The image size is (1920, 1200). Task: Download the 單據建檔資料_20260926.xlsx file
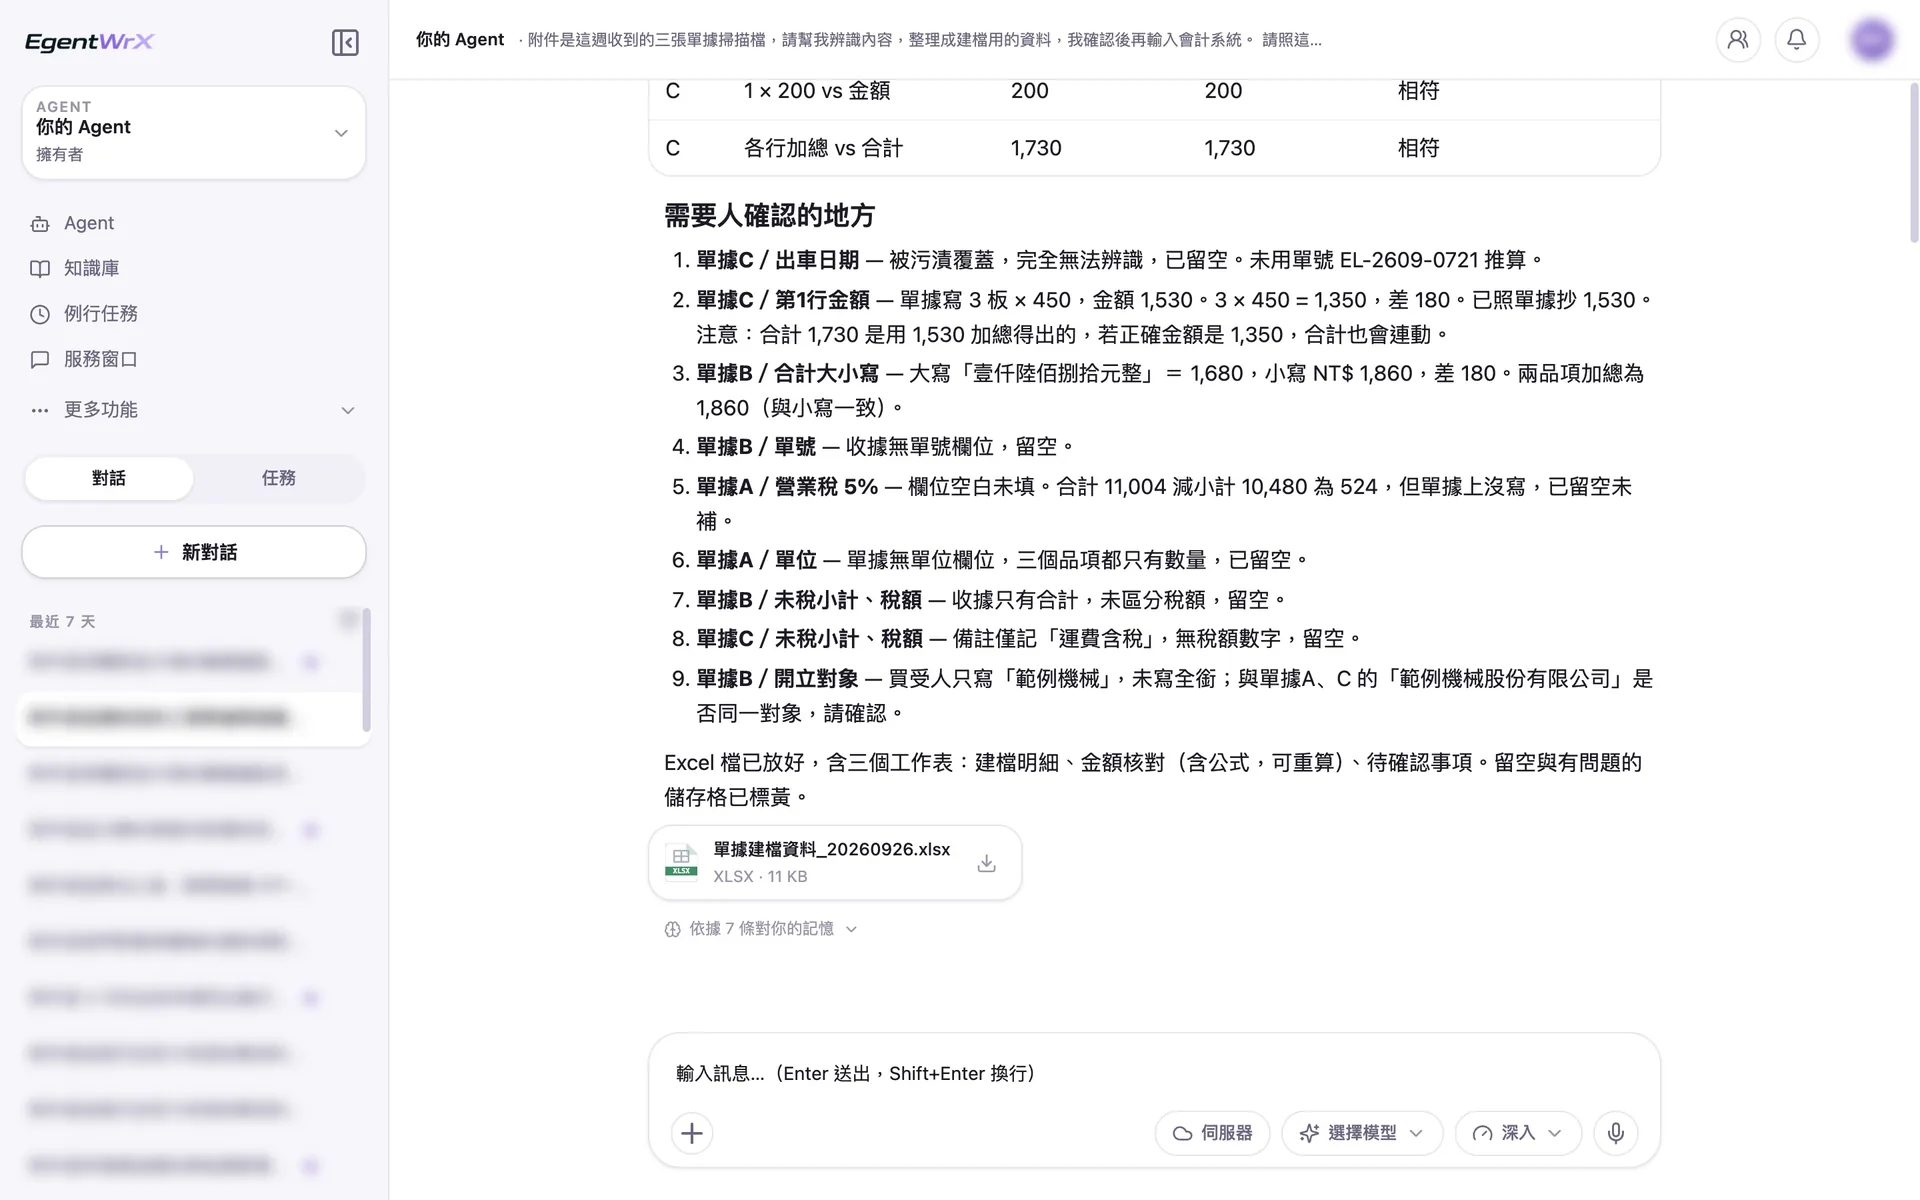[x=986, y=862]
